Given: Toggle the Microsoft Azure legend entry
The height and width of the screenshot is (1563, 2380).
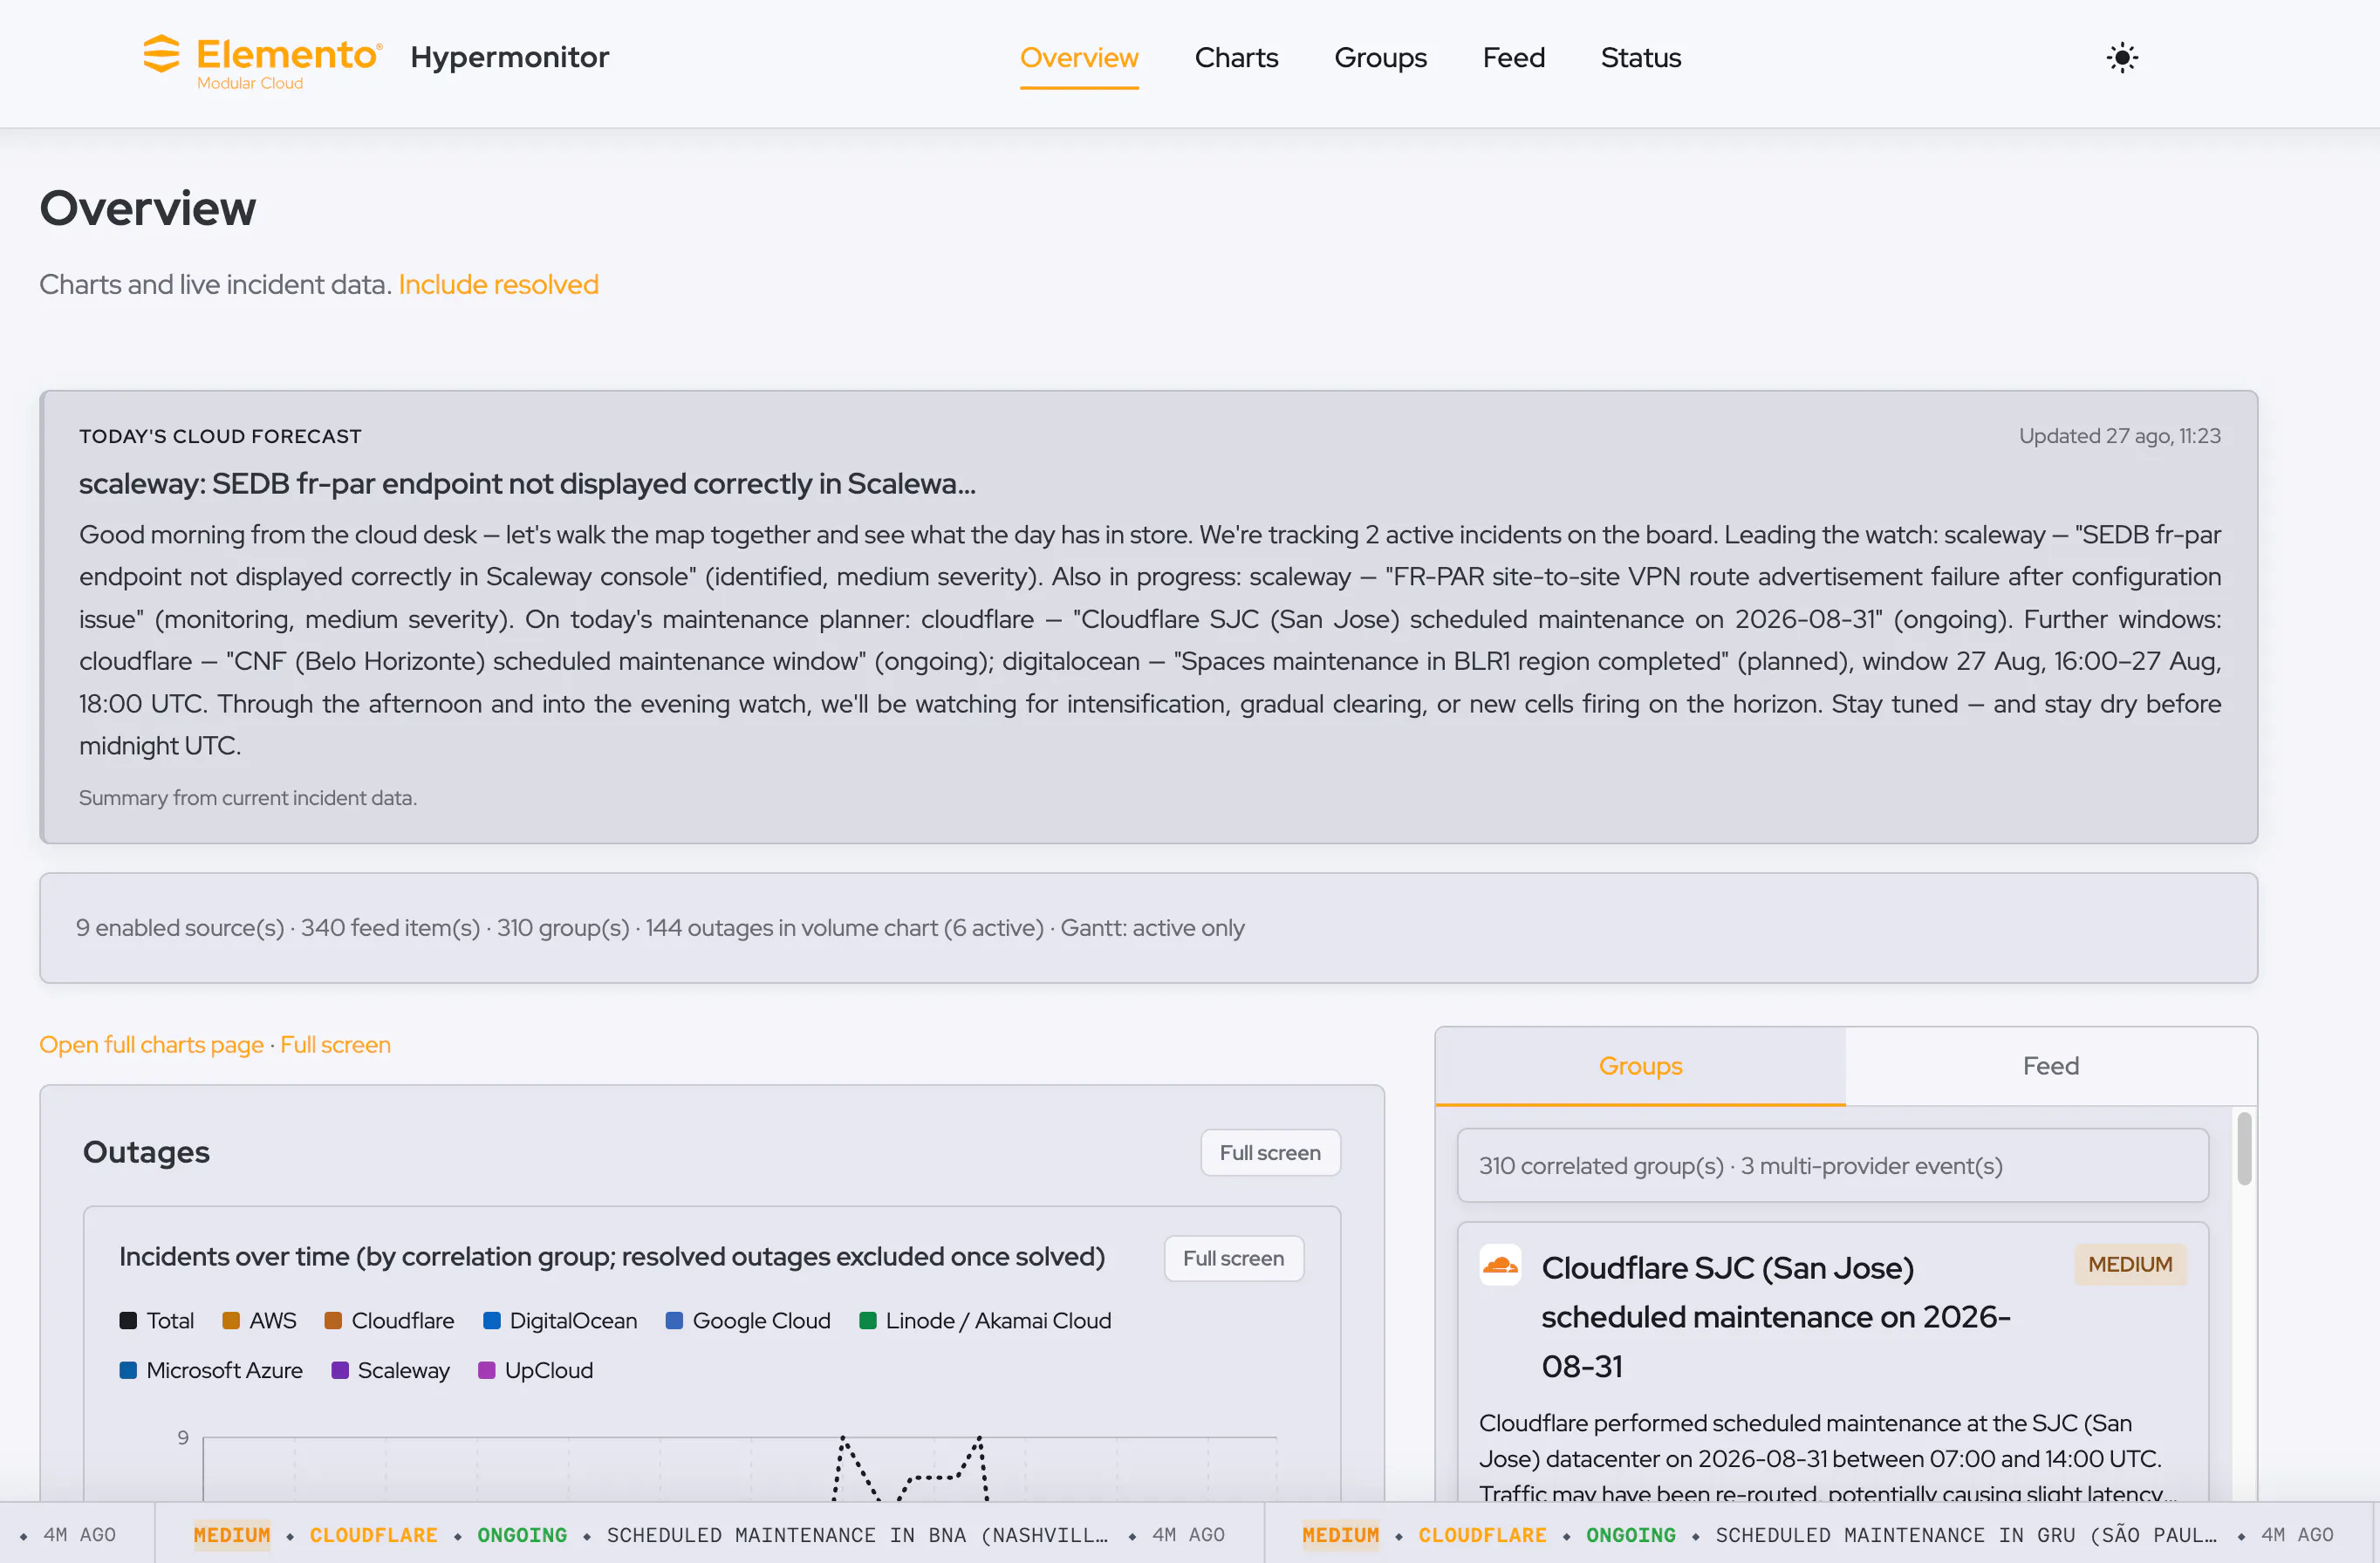Looking at the screenshot, I should (x=211, y=1370).
